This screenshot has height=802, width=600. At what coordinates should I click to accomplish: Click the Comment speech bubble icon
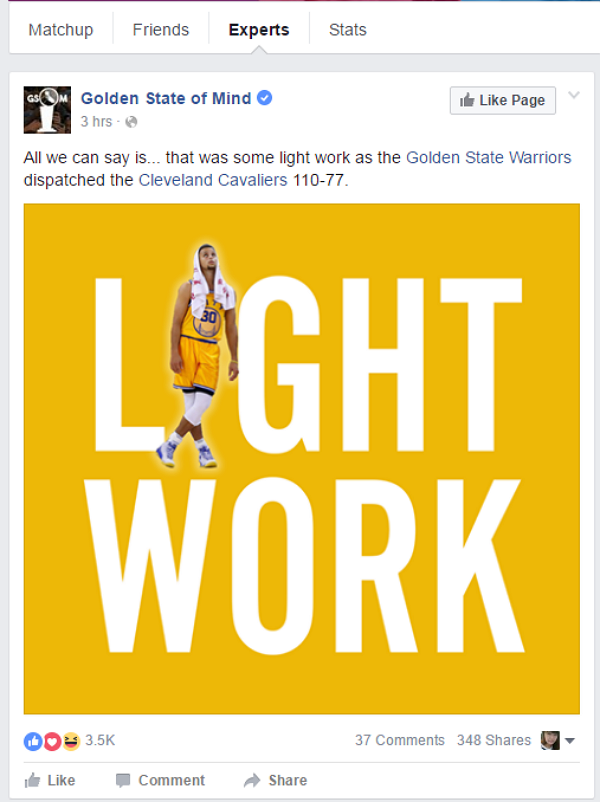point(123,781)
